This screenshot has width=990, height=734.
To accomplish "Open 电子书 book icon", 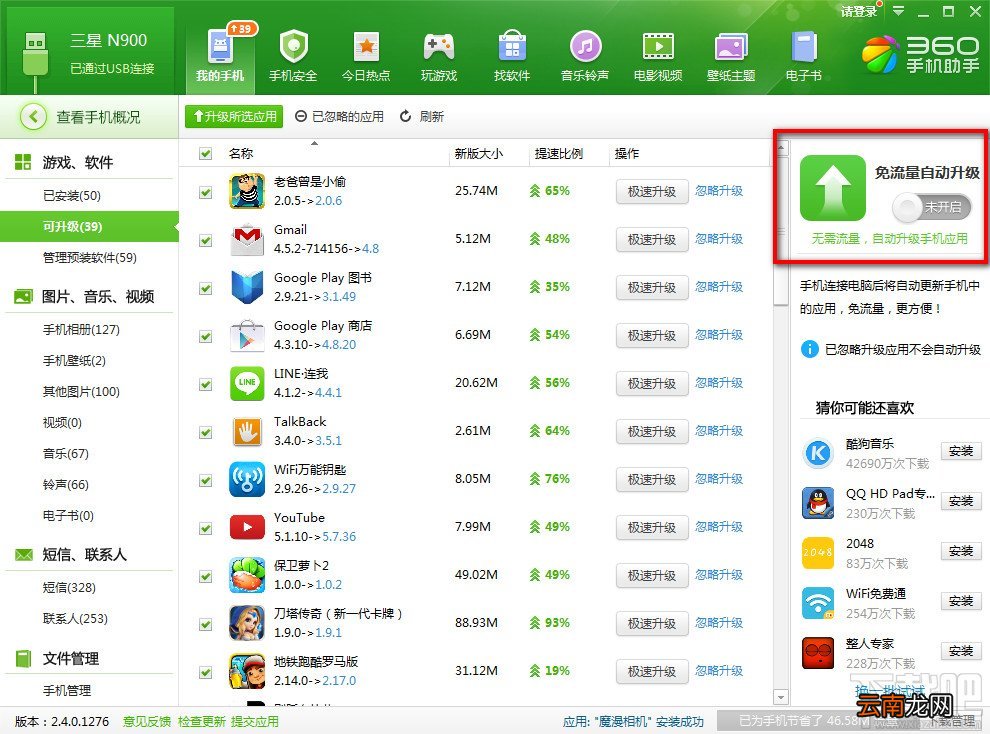I will (x=804, y=47).
